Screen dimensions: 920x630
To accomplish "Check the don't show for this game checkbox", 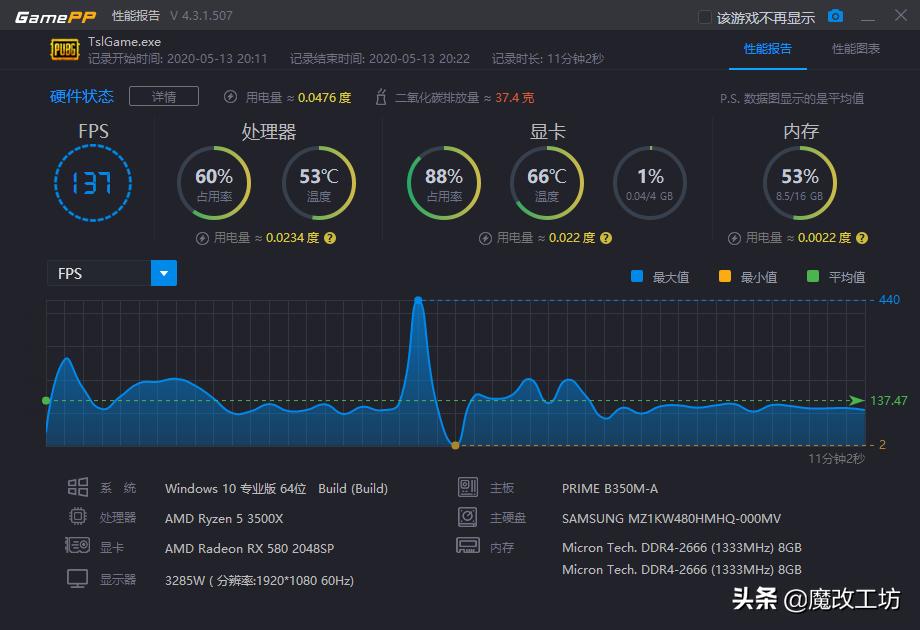I will (x=705, y=17).
